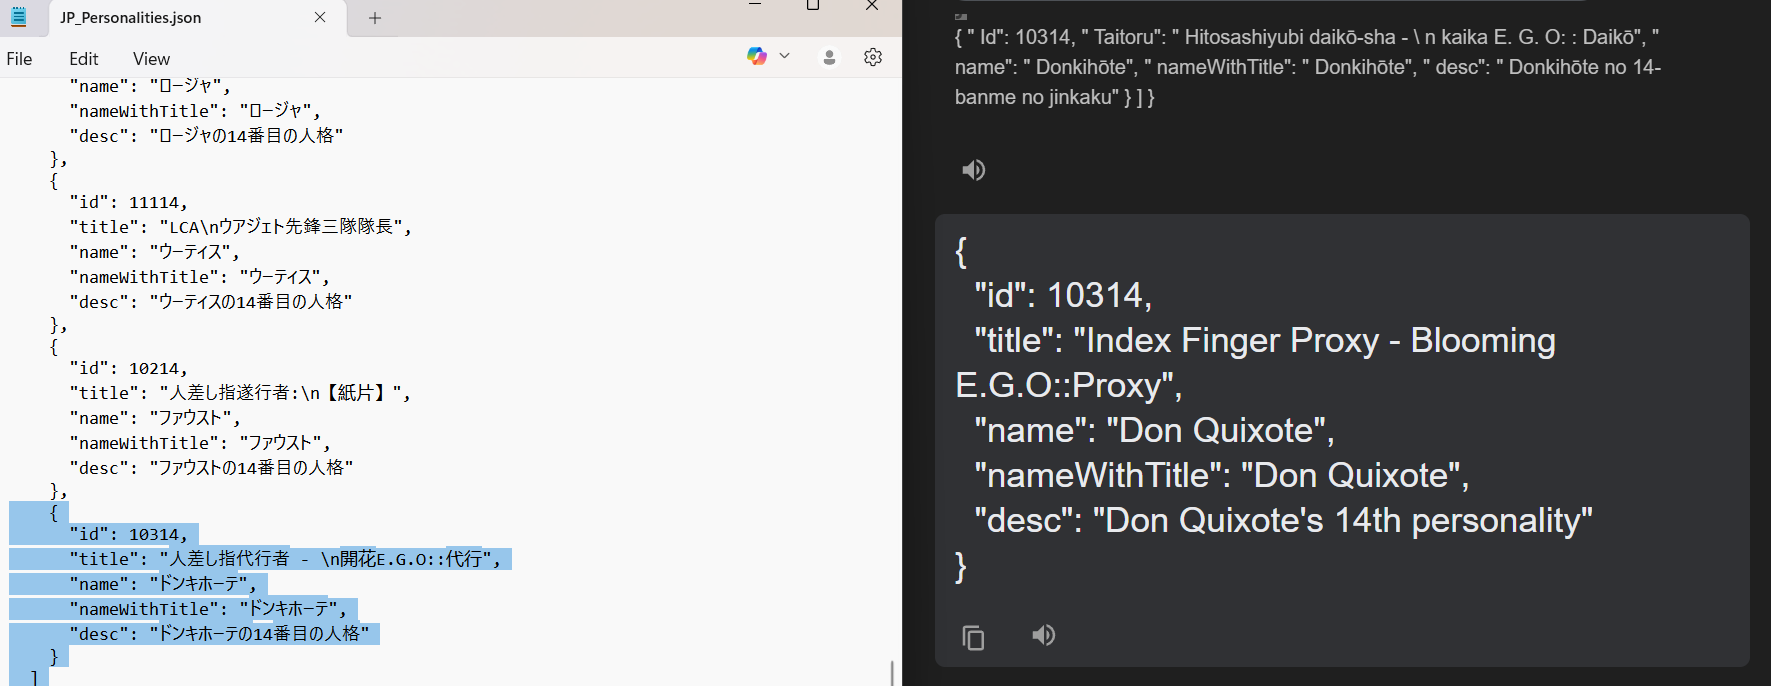Close the JP_Personalities.json tab

320,17
